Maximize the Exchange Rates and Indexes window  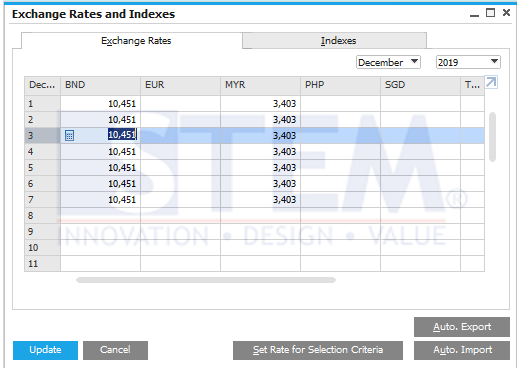click(490, 13)
